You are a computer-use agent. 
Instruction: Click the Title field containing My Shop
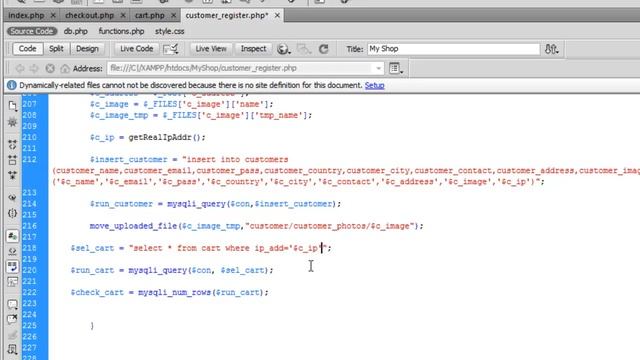coord(453,49)
